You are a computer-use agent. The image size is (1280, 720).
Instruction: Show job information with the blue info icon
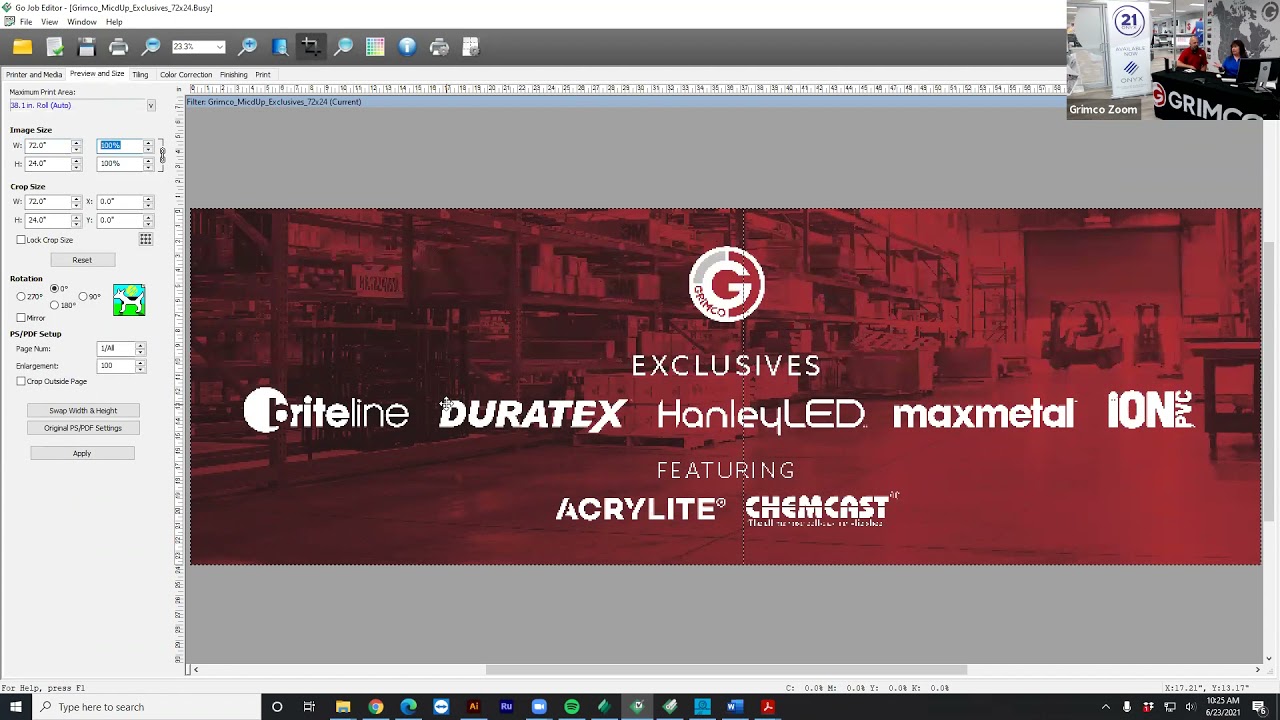[407, 47]
